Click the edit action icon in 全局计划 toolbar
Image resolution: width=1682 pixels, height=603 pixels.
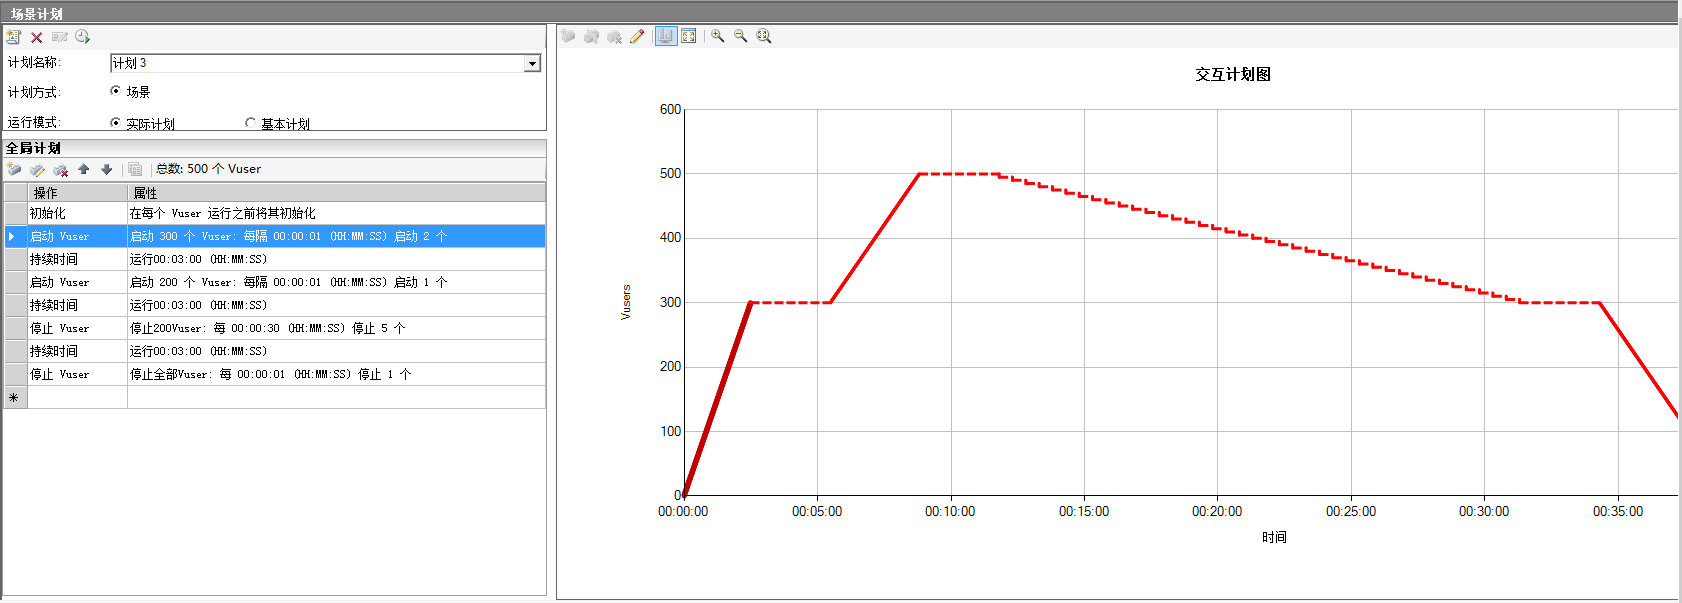click(37, 169)
